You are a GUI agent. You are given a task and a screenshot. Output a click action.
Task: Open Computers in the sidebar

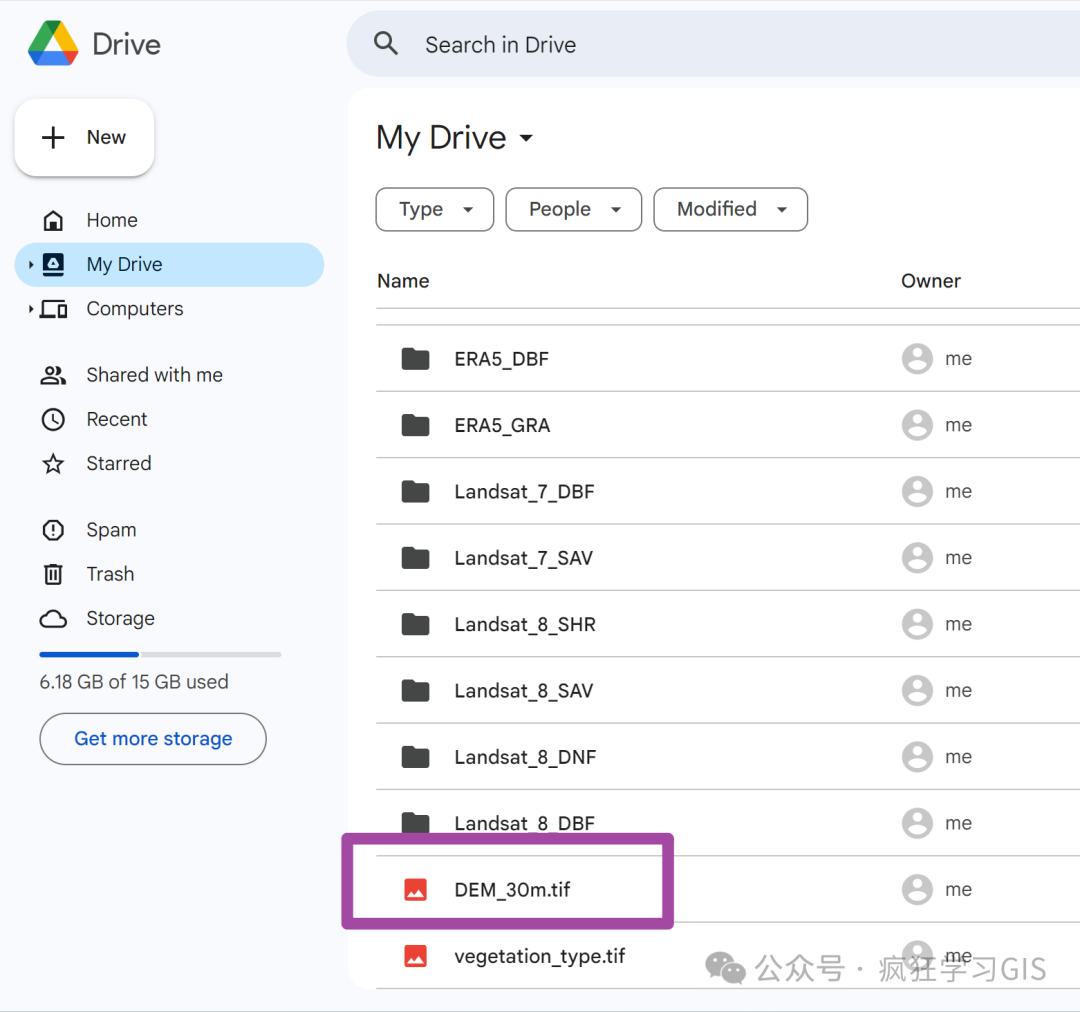(135, 309)
